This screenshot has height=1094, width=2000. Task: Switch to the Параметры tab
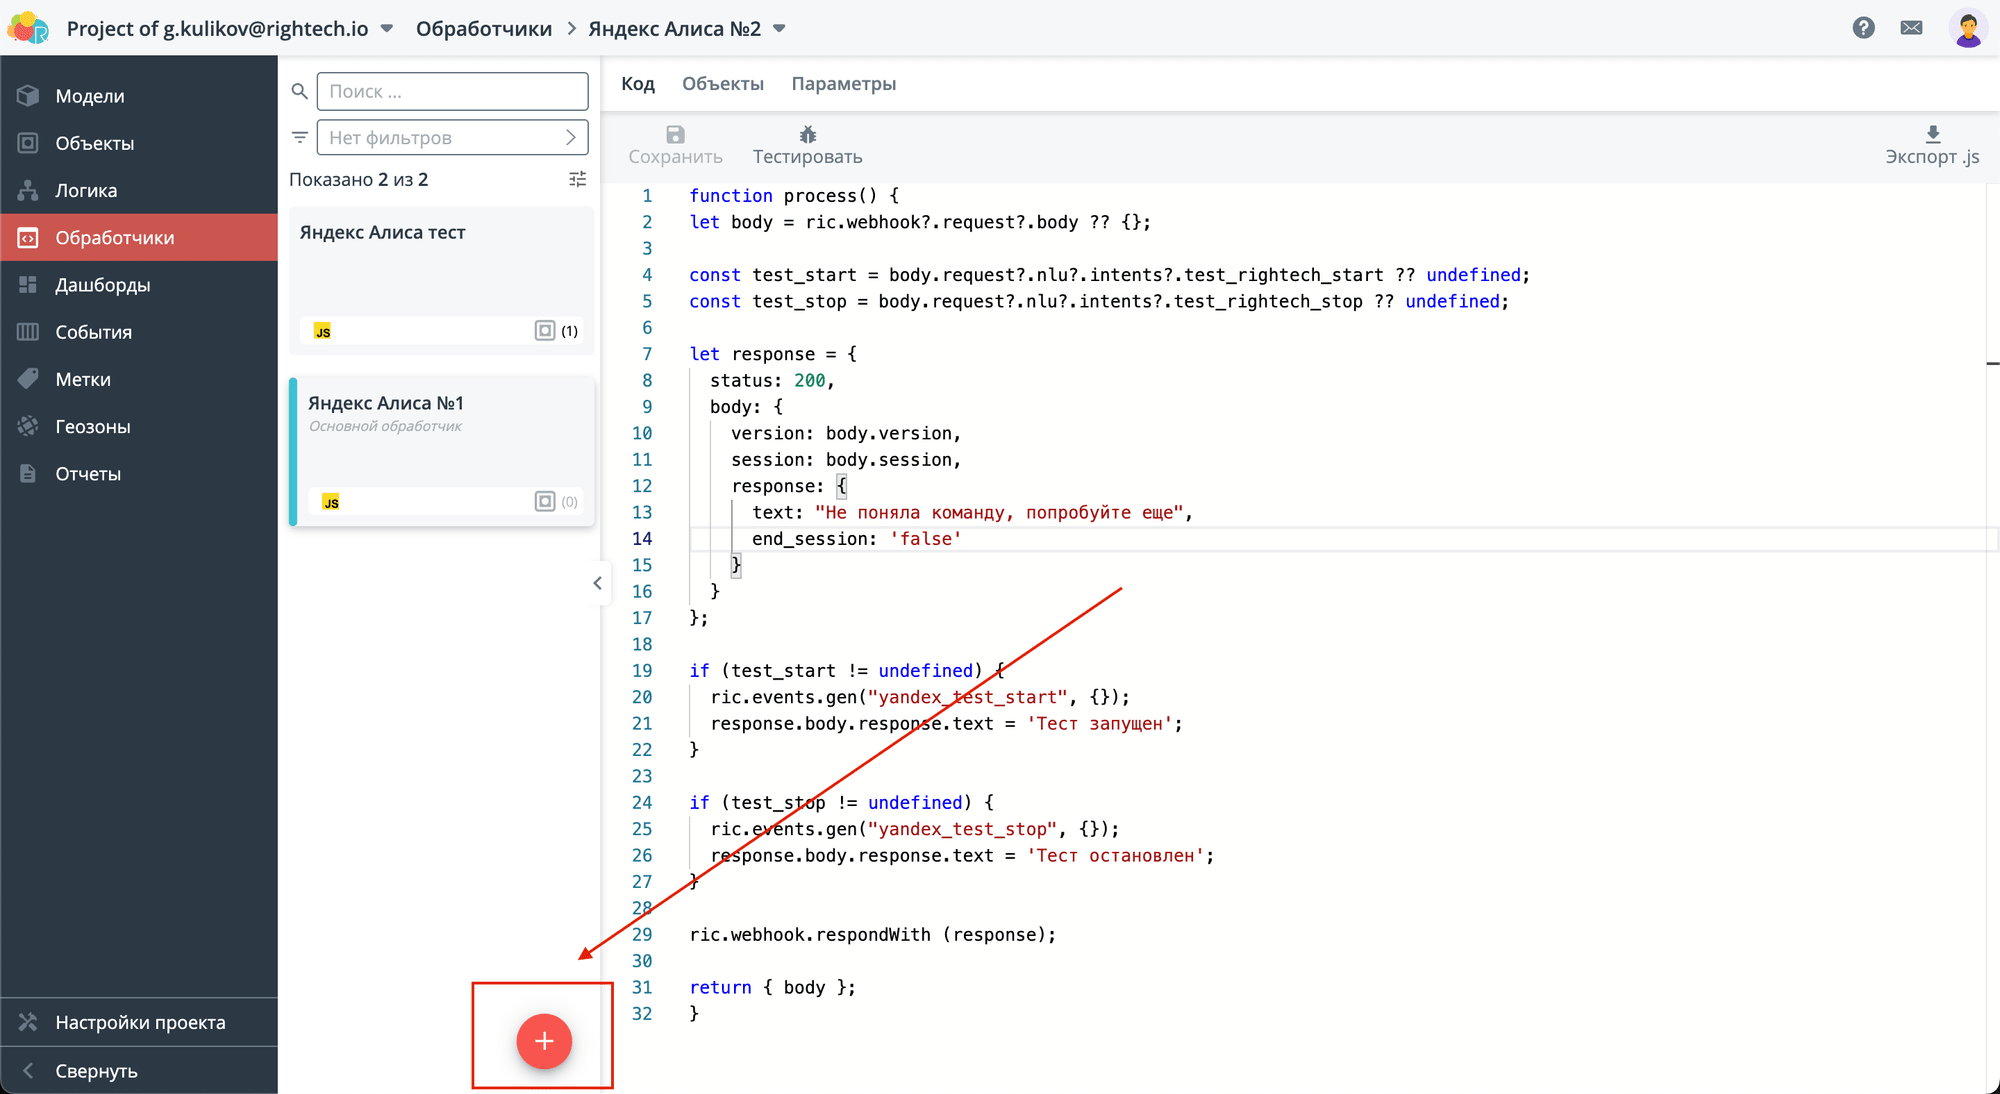[x=844, y=84]
